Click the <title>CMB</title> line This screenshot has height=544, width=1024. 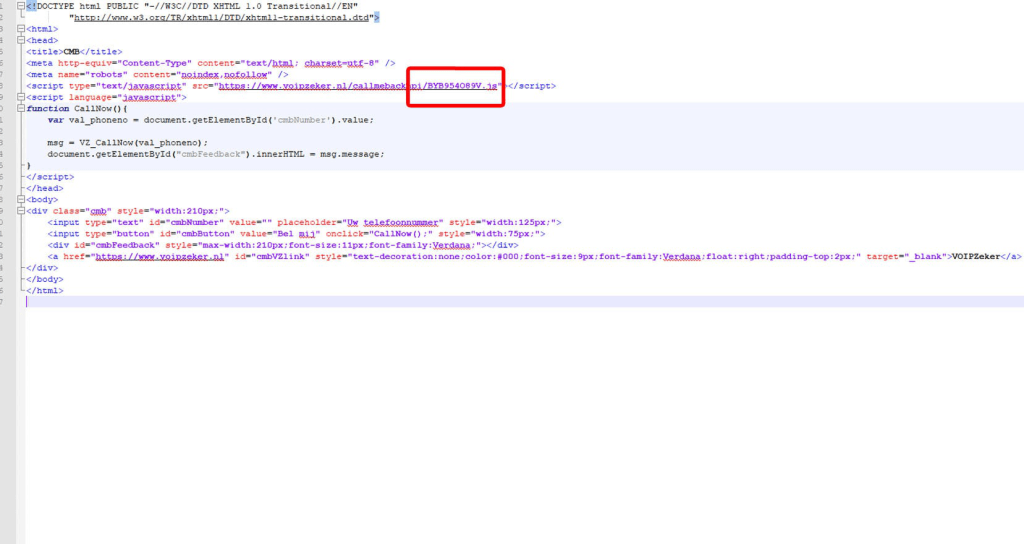[74, 52]
